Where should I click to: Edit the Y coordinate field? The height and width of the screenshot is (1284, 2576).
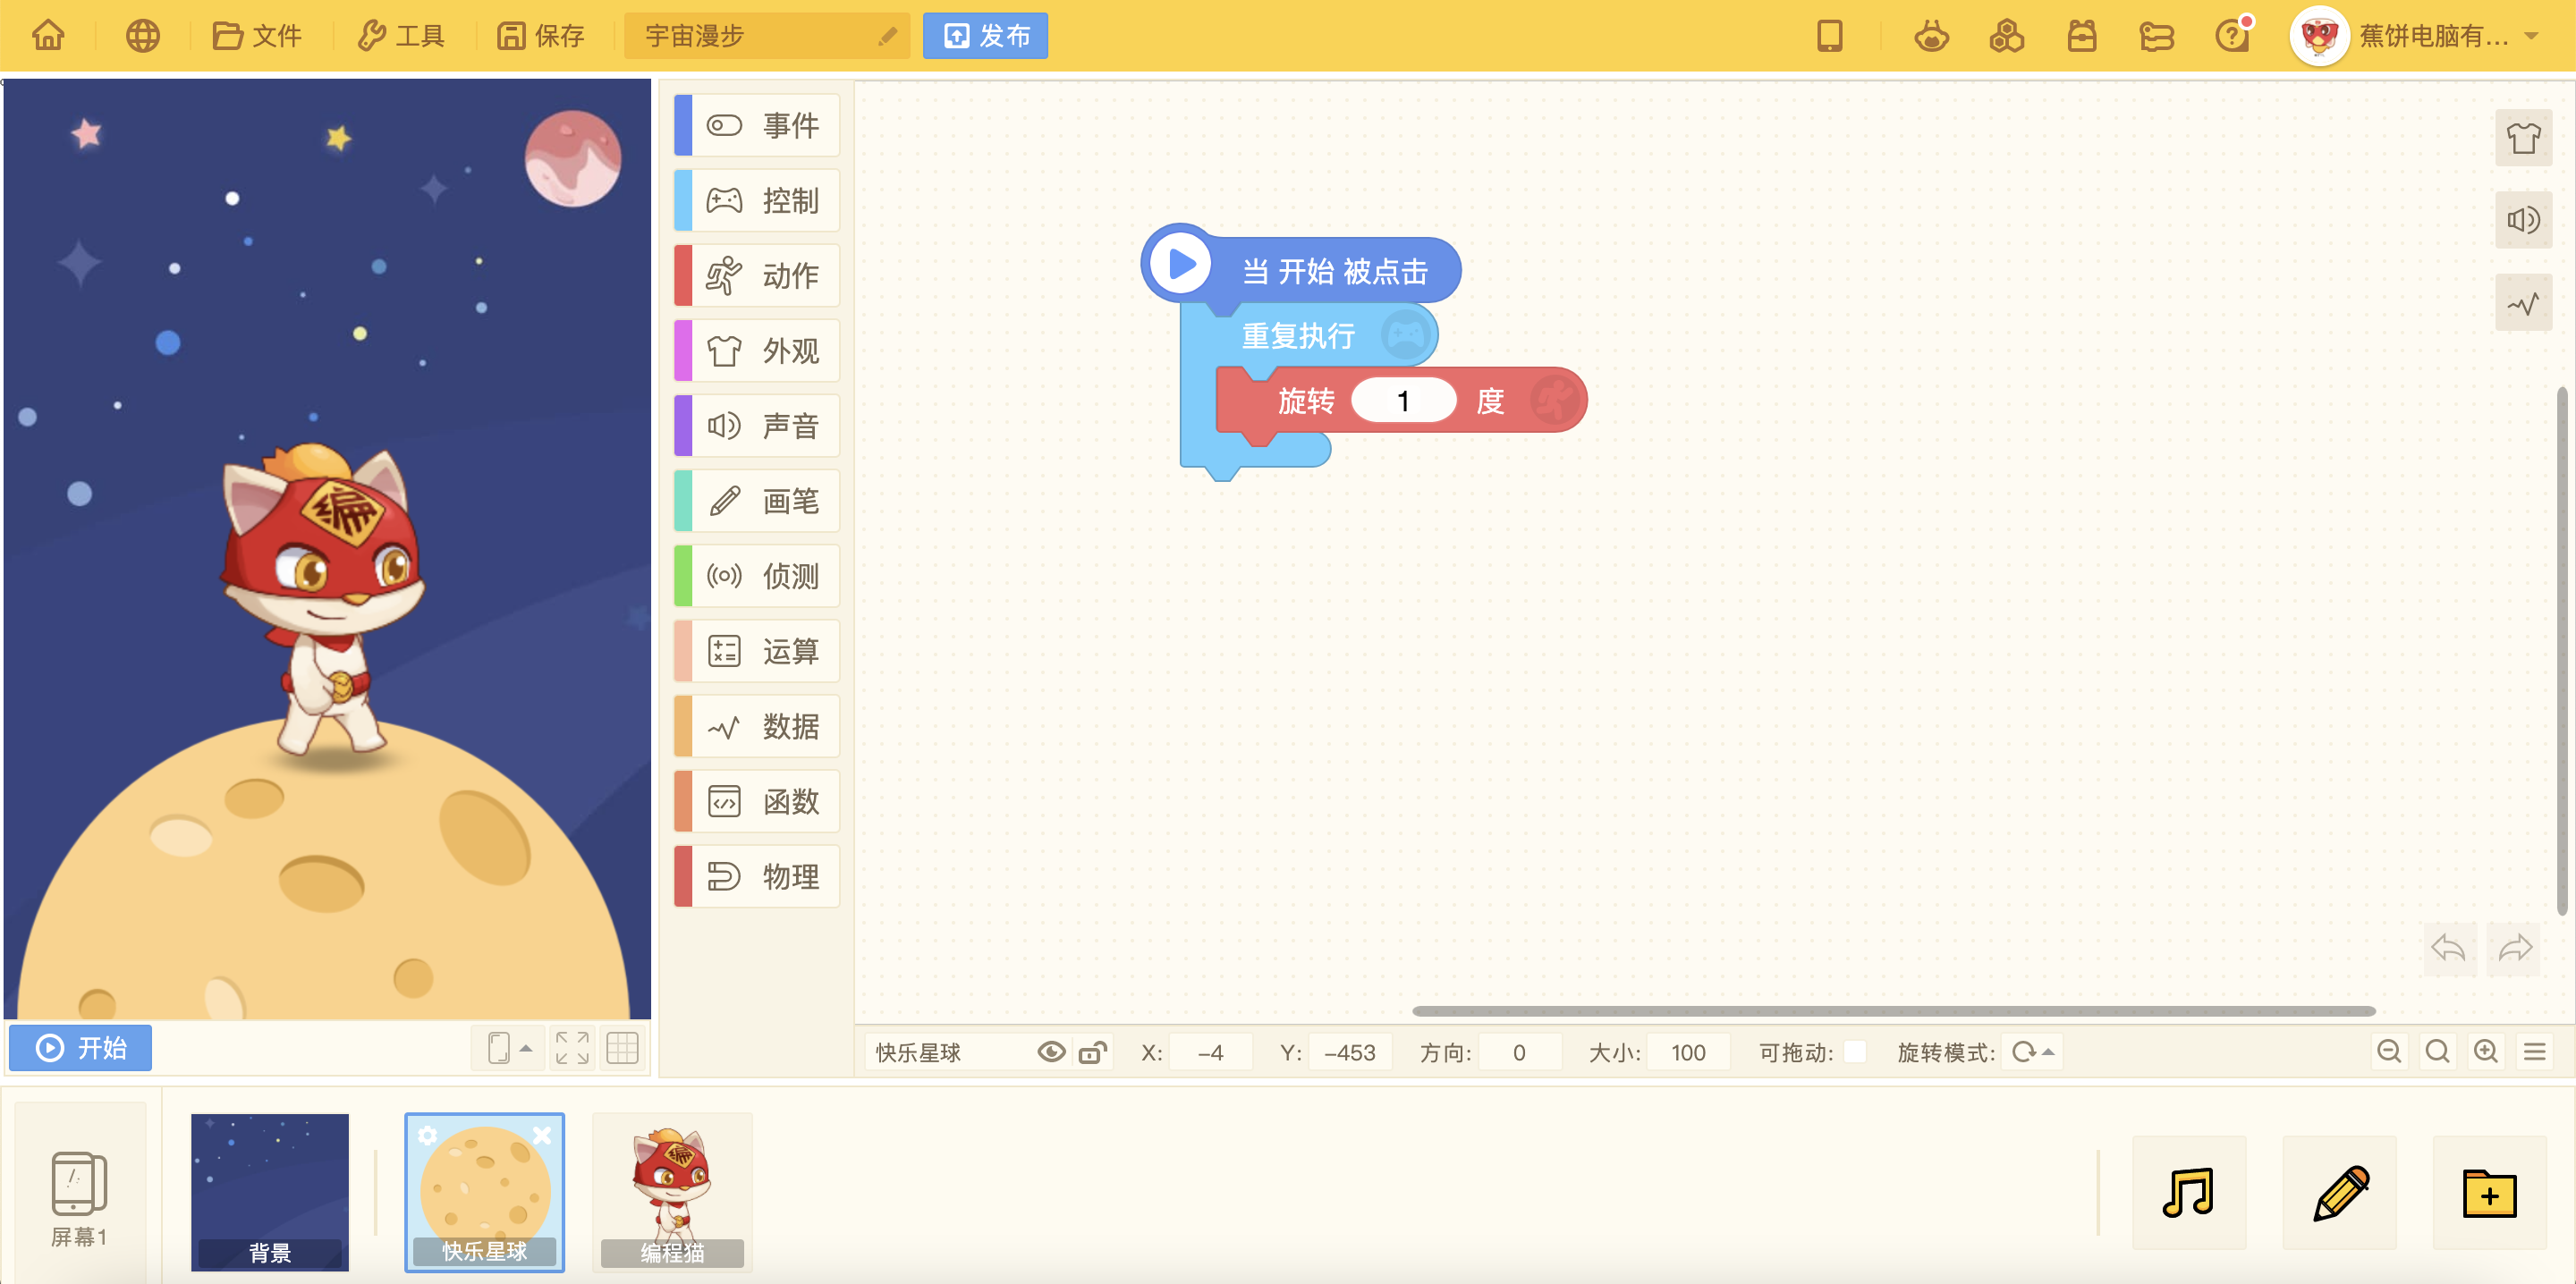(x=1349, y=1052)
